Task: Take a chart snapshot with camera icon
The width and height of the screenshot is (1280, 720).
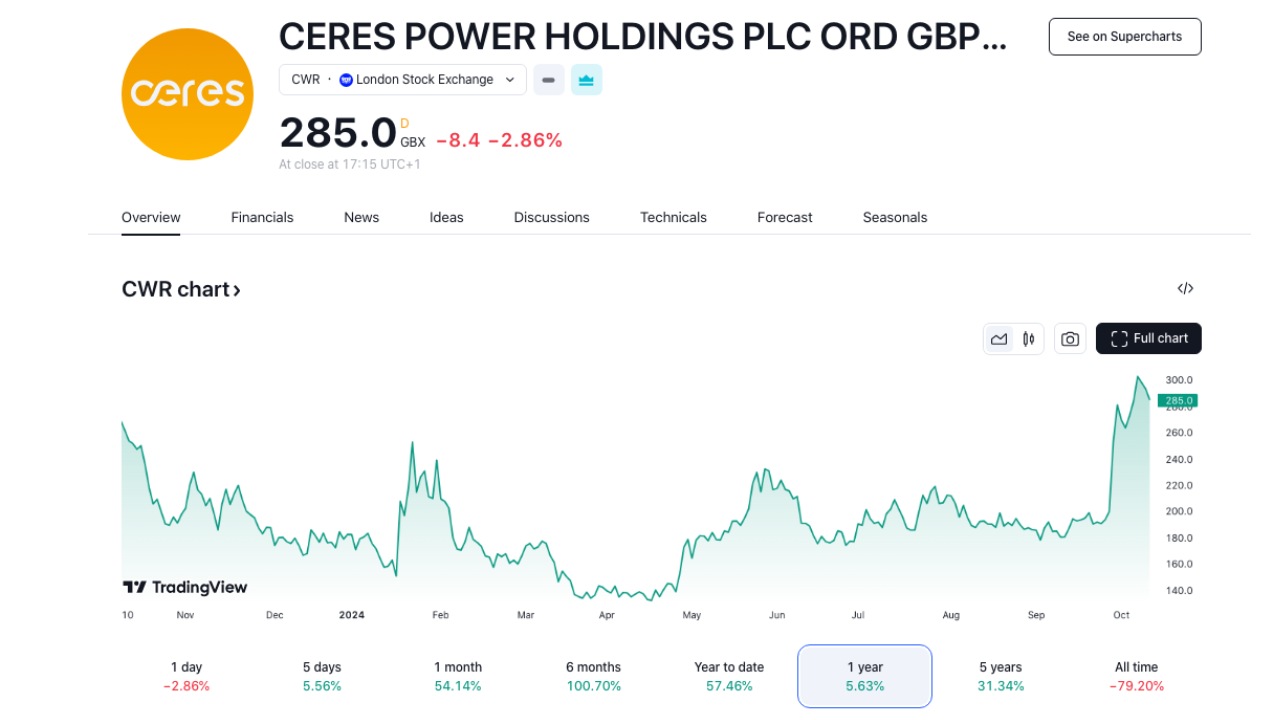Action: point(1070,339)
